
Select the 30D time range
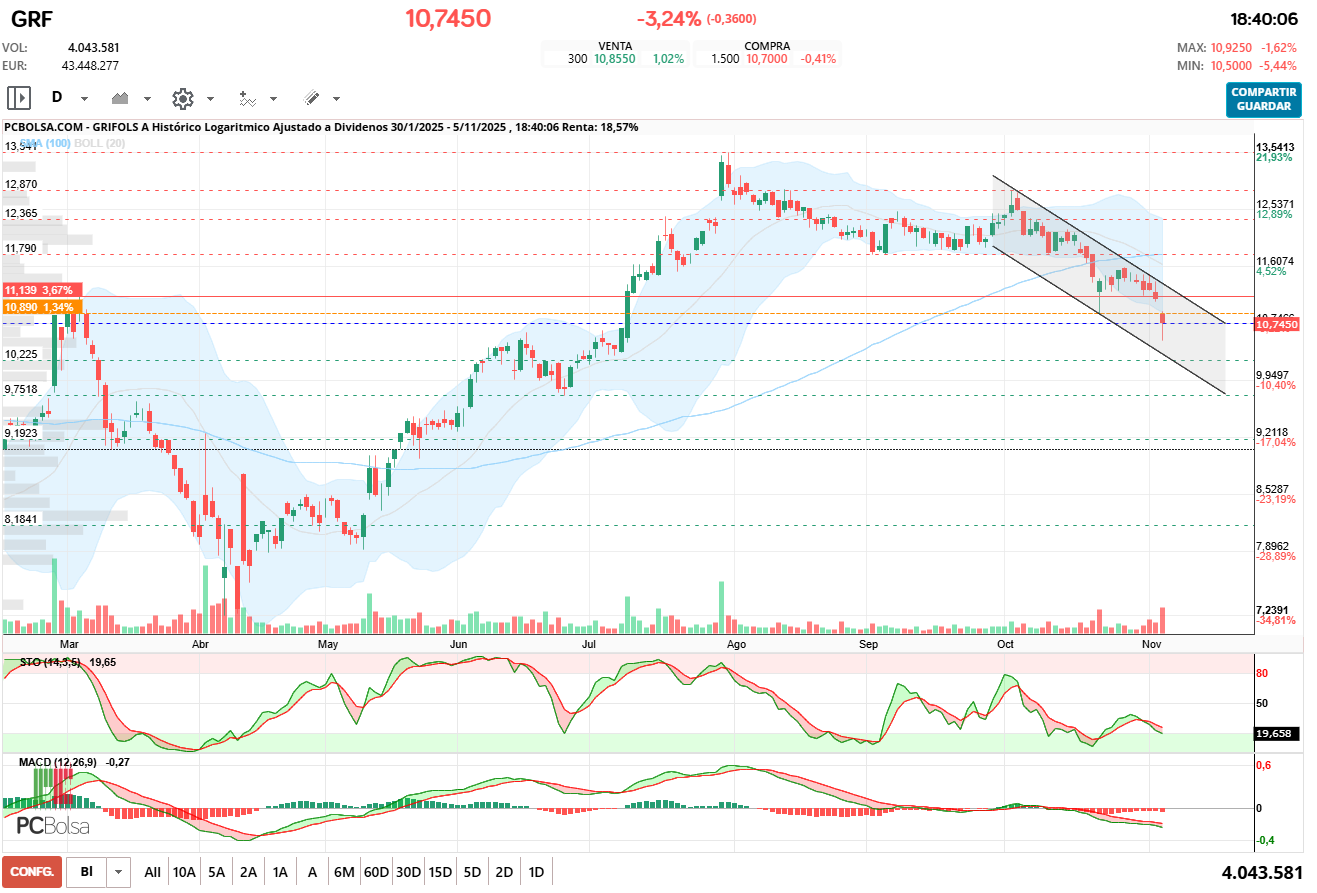[x=408, y=872]
